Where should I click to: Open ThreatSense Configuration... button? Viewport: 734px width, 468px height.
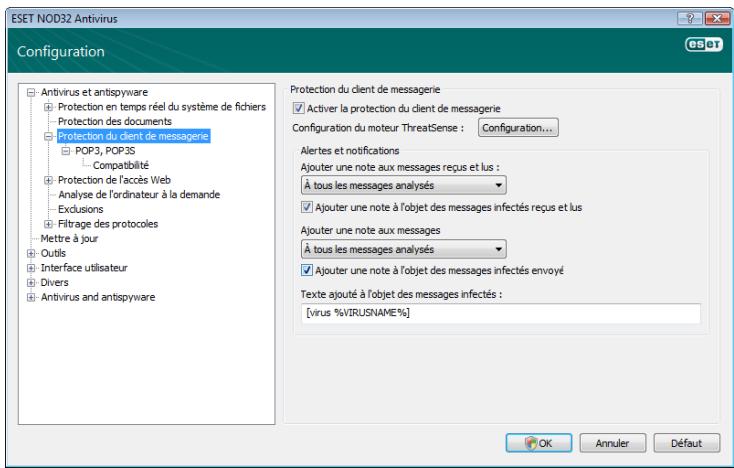coord(518,128)
